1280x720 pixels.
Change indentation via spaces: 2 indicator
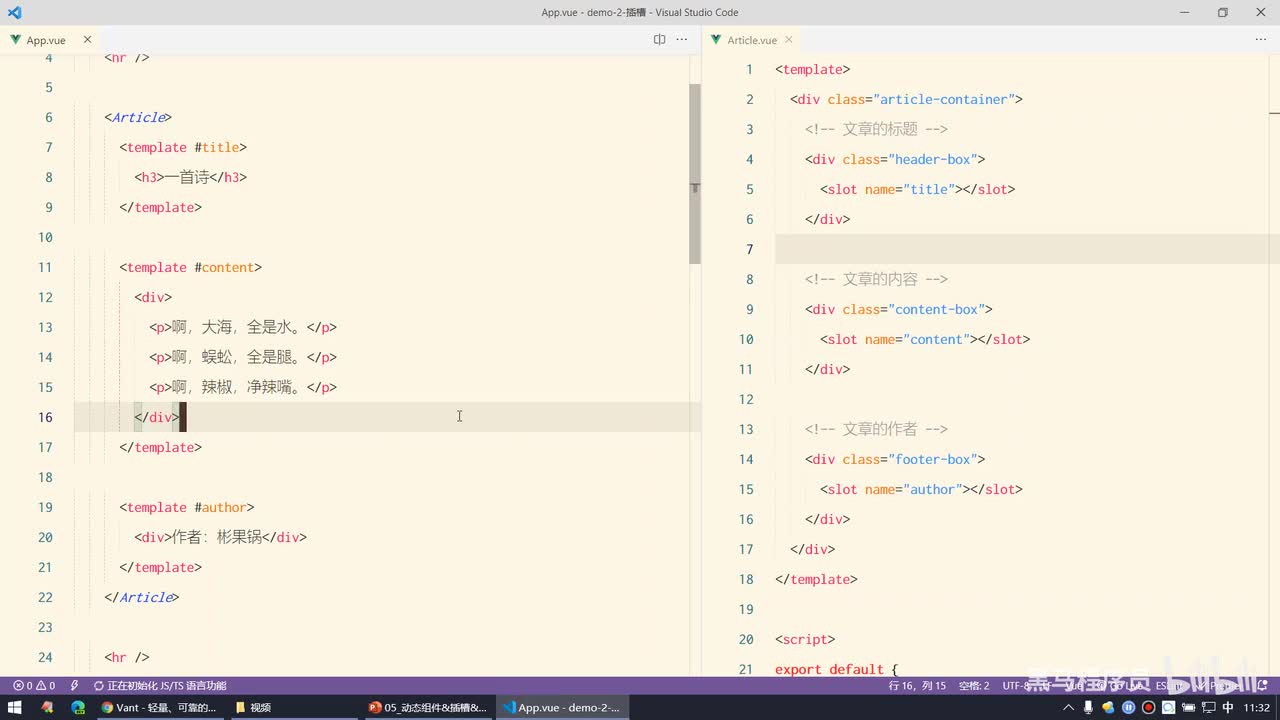pos(973,686)
